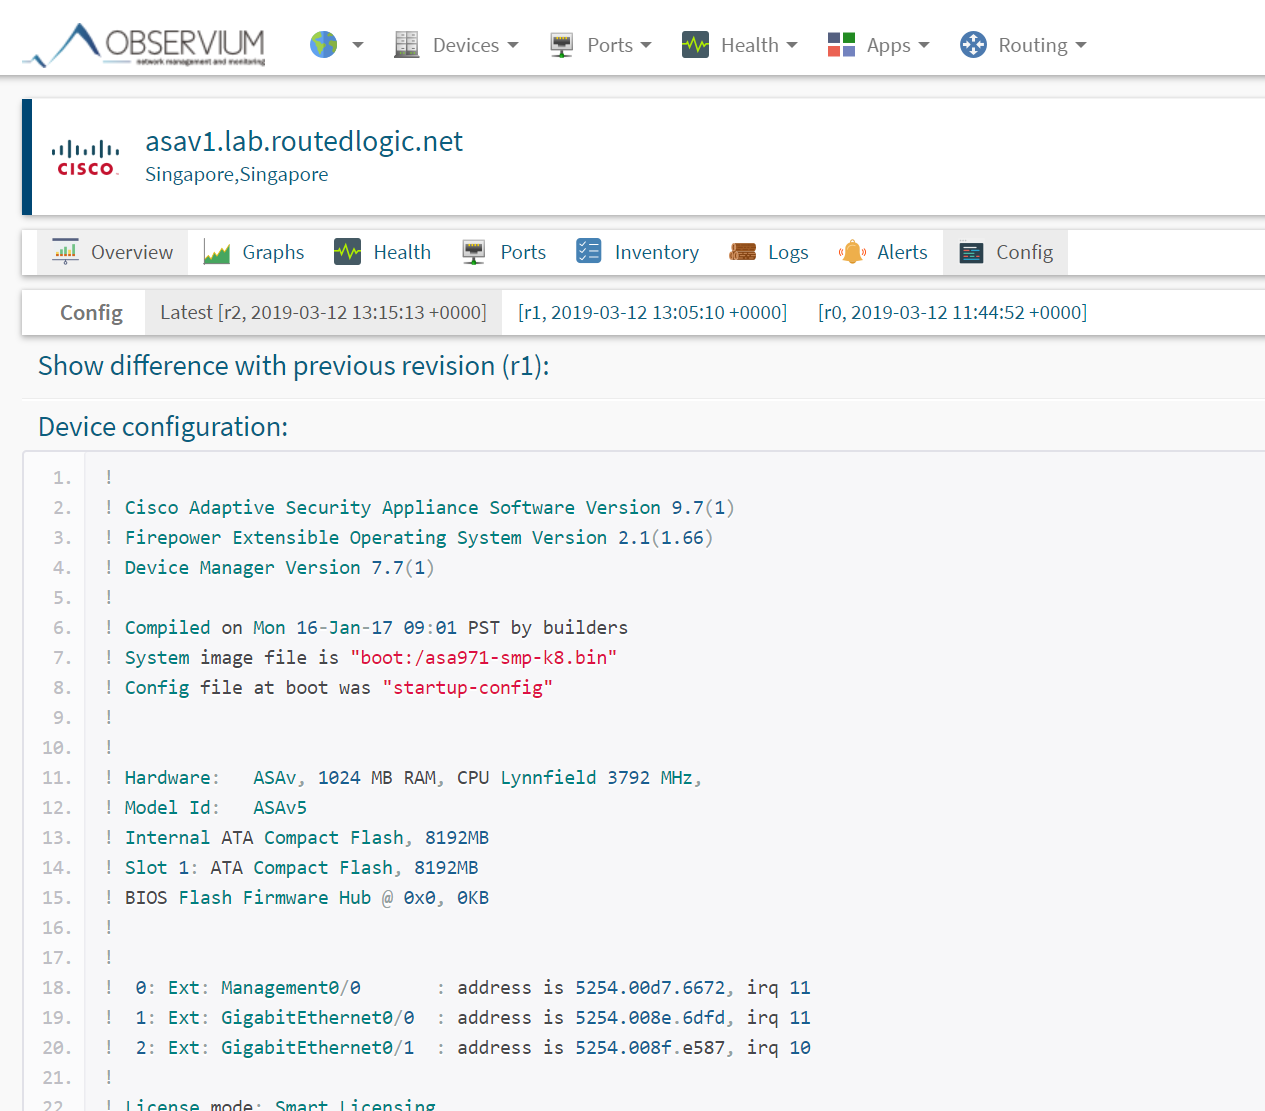Select config revision r1 from 13:05:10
Viewport: 1265px width, 1111px height.
(x=652, y=313)
